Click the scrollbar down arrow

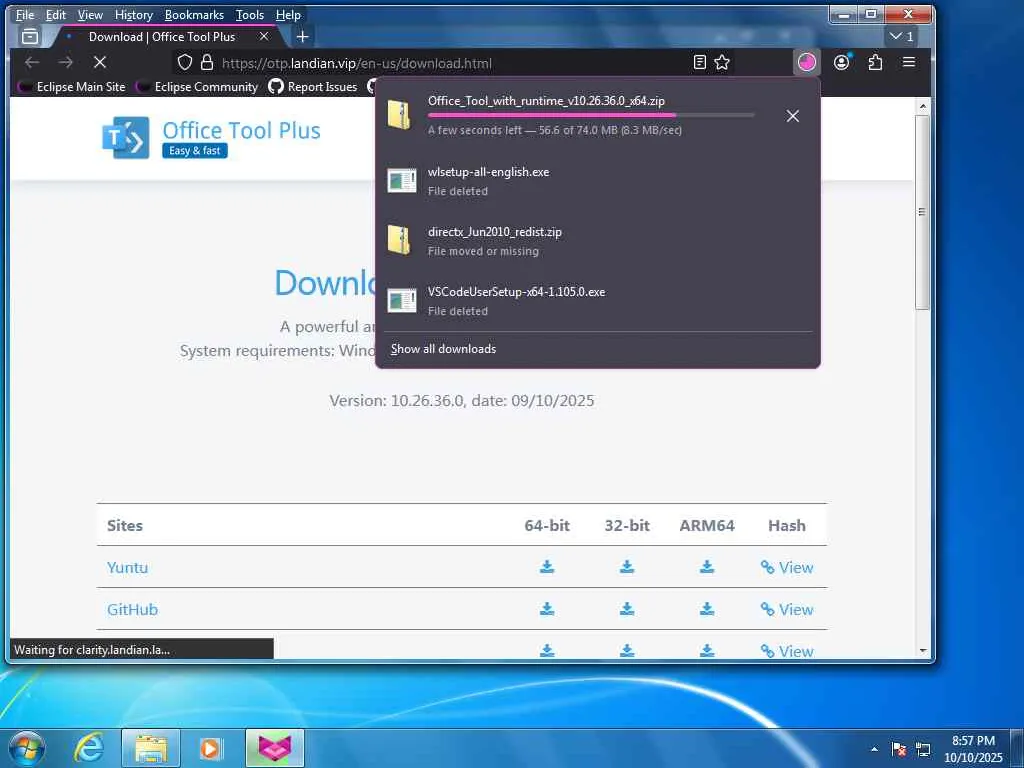point(922,650)
